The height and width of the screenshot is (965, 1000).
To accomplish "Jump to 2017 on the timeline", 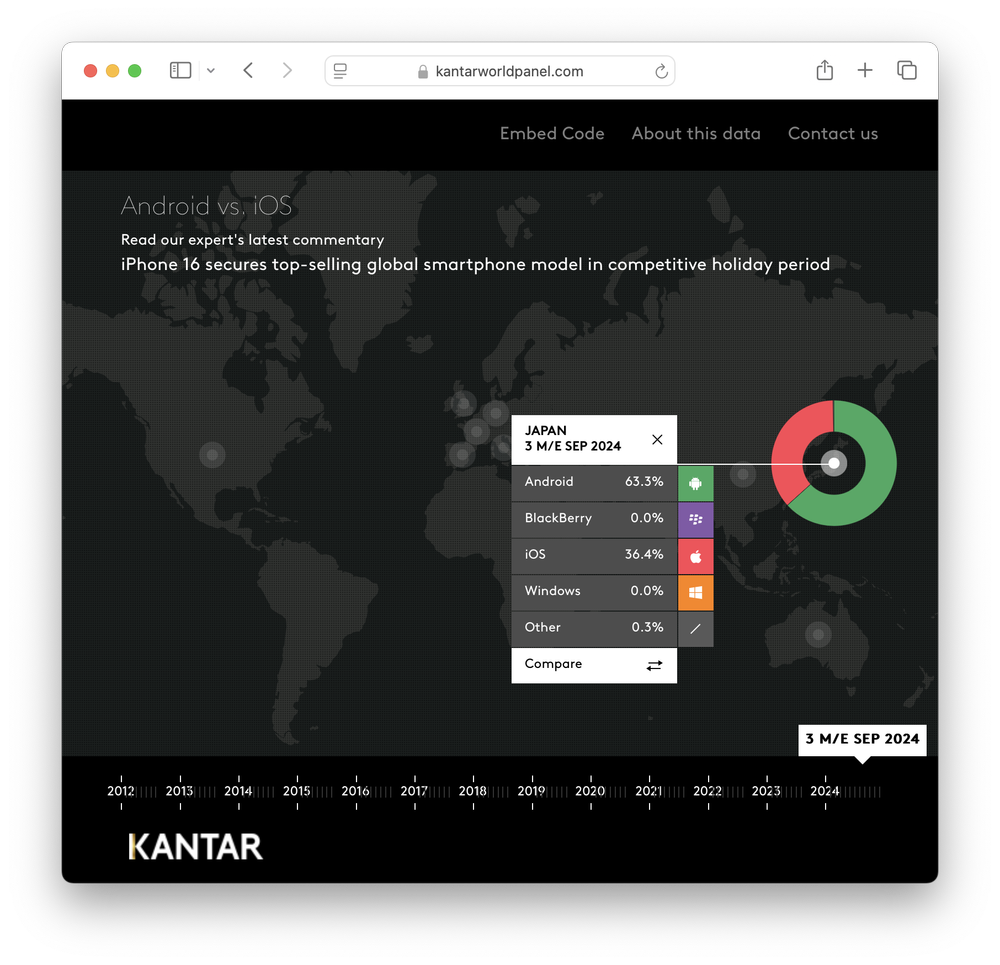I will pos(415,791).
